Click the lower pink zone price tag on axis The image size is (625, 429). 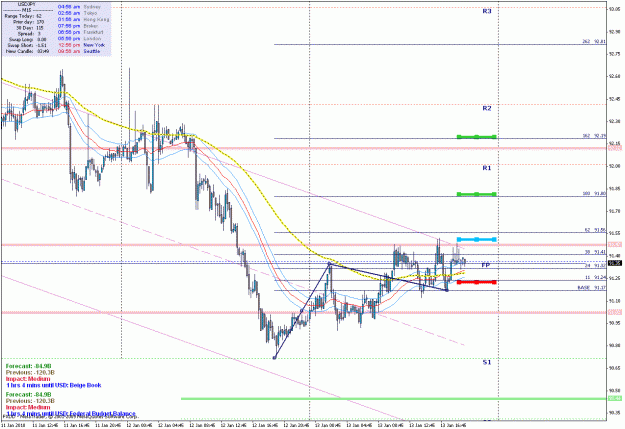point(616,312)
